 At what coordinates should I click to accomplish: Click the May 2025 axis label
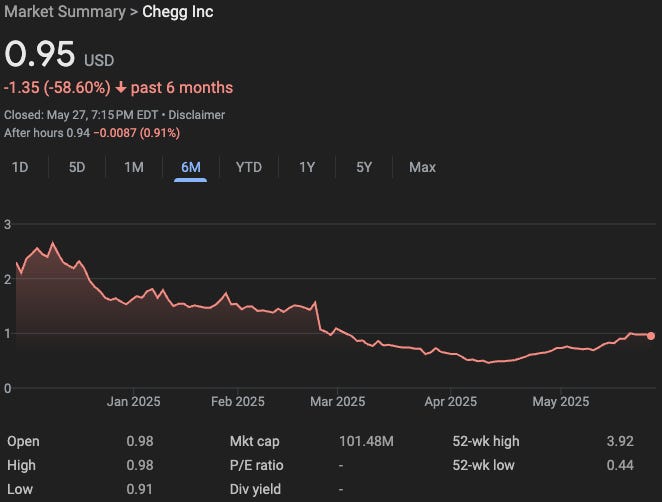pyautogui.click(x=561, y=401)
